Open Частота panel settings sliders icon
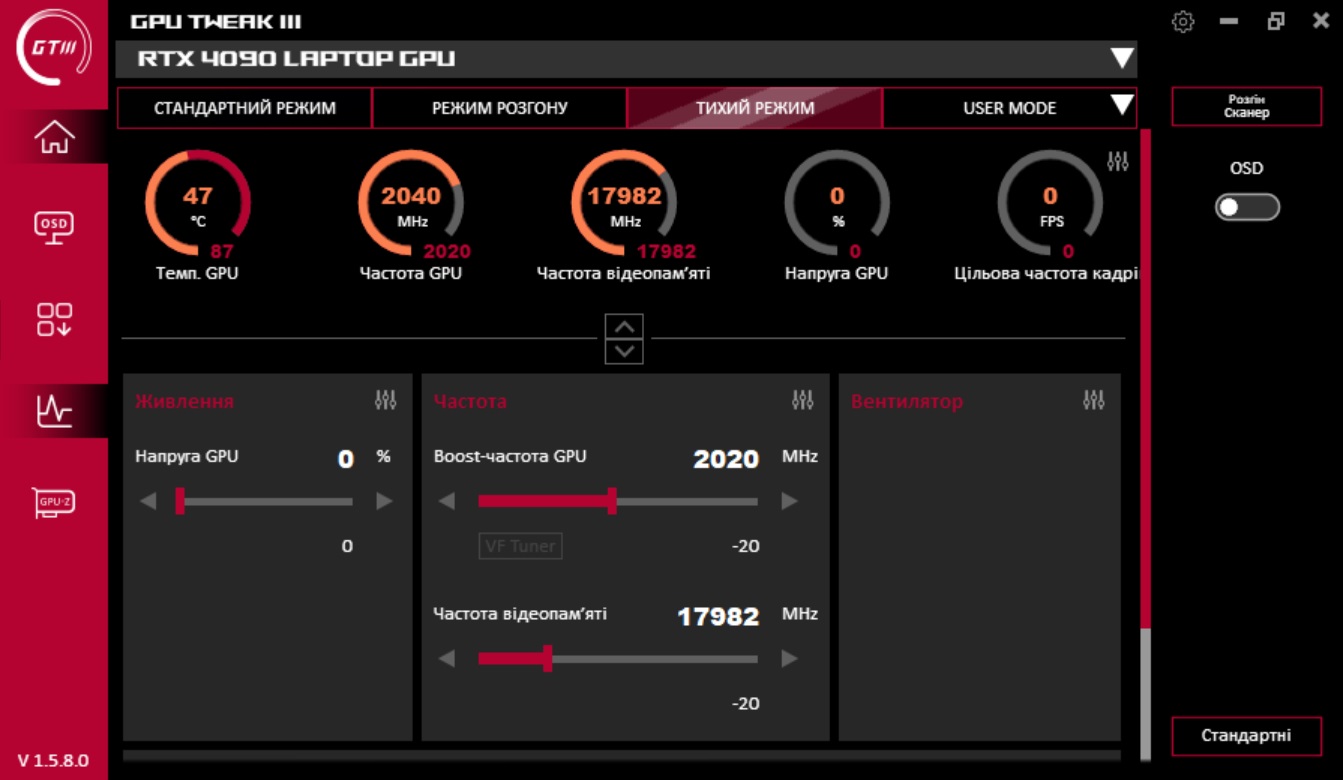This screenshot has height=780, width=1343. coord(802,400)
